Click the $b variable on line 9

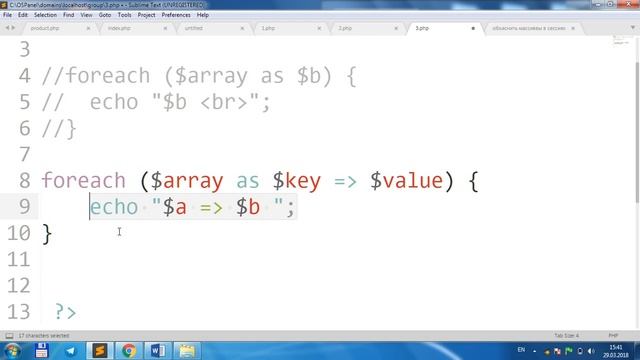tap(248, 207)
